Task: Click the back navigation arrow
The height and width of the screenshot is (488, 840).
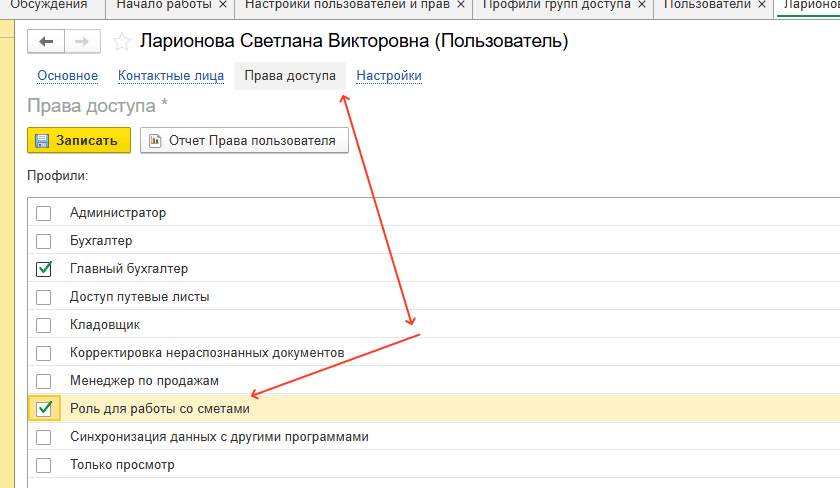Action: (48, 42)
